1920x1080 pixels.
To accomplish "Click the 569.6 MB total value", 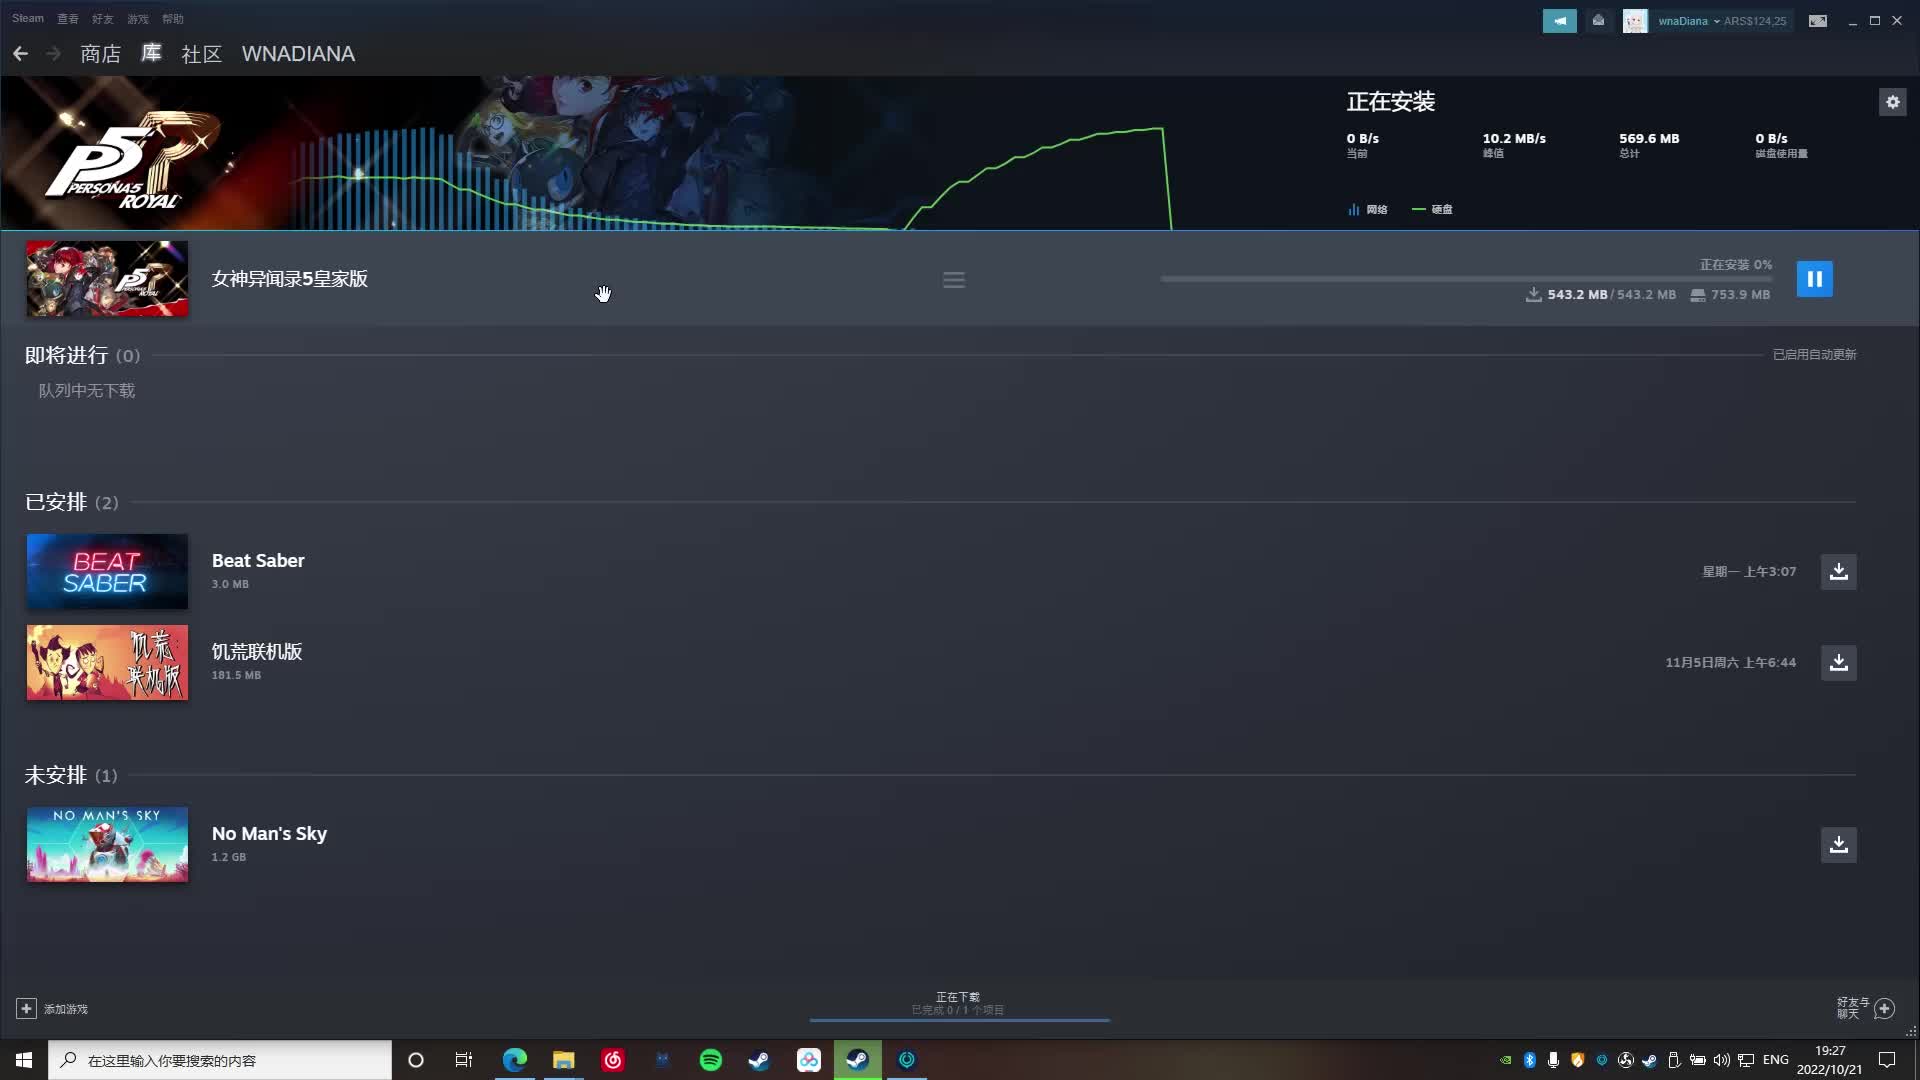I will (1649, 139).
